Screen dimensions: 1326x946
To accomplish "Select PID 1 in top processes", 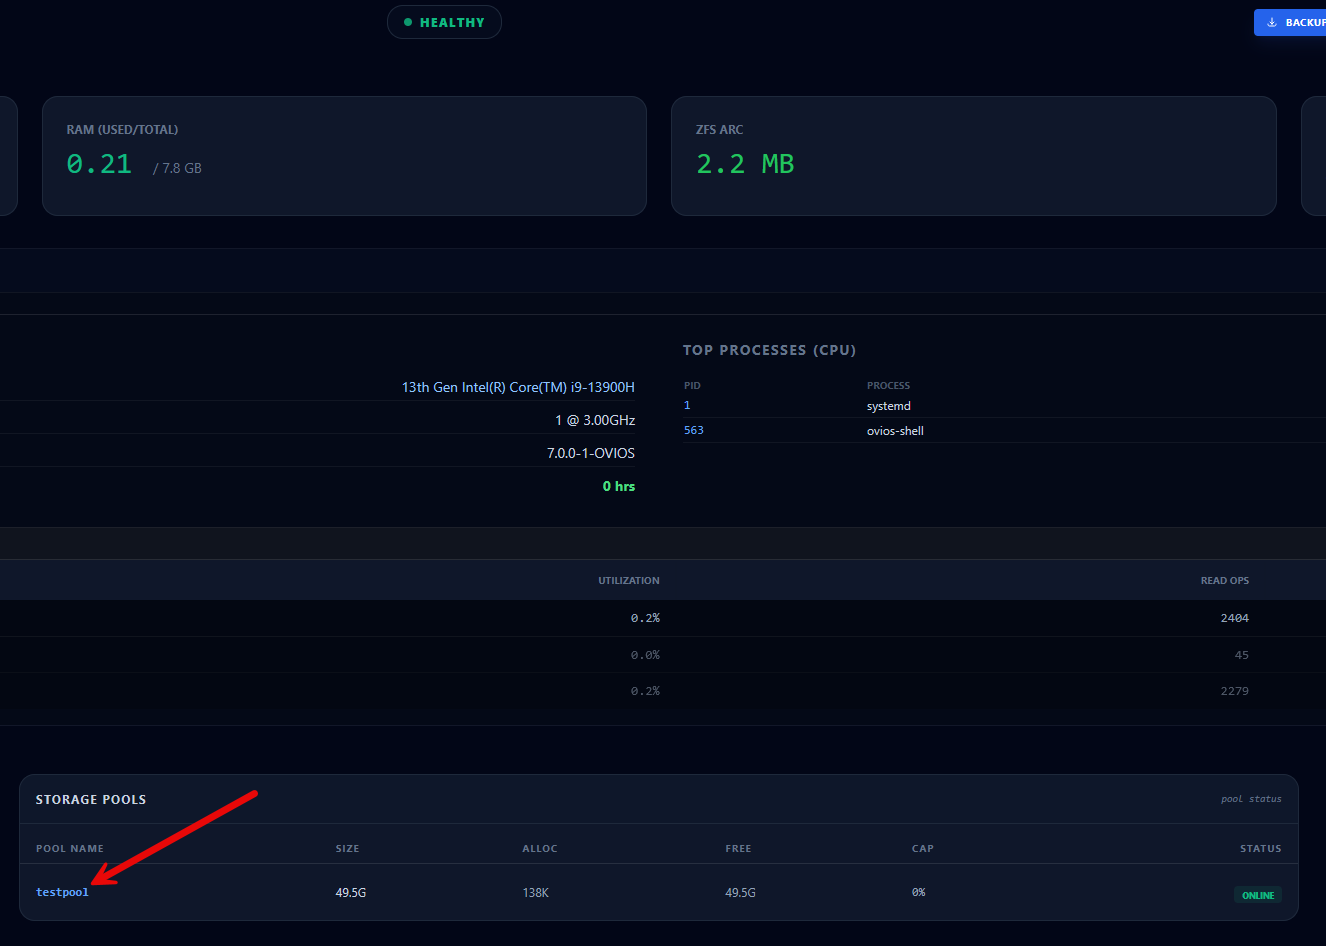I will [x=687, y=405].
